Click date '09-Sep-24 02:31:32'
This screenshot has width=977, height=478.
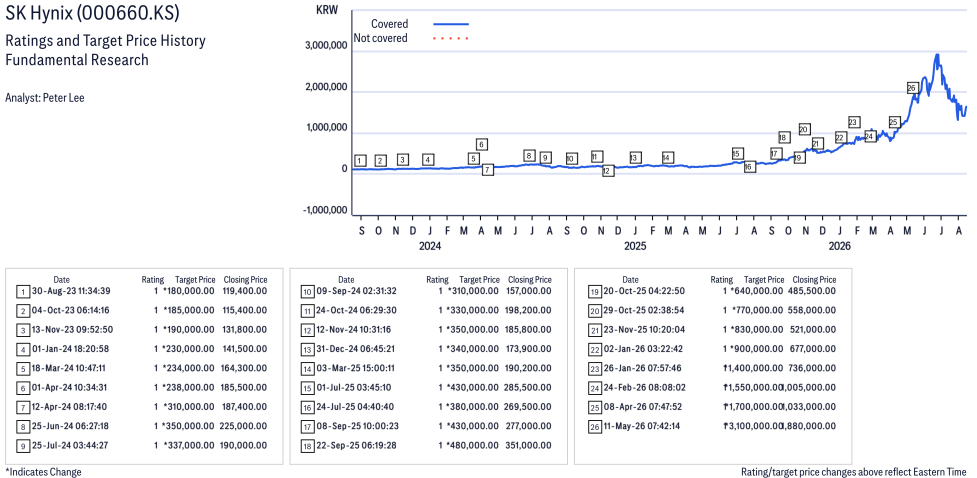pos(356,291)
